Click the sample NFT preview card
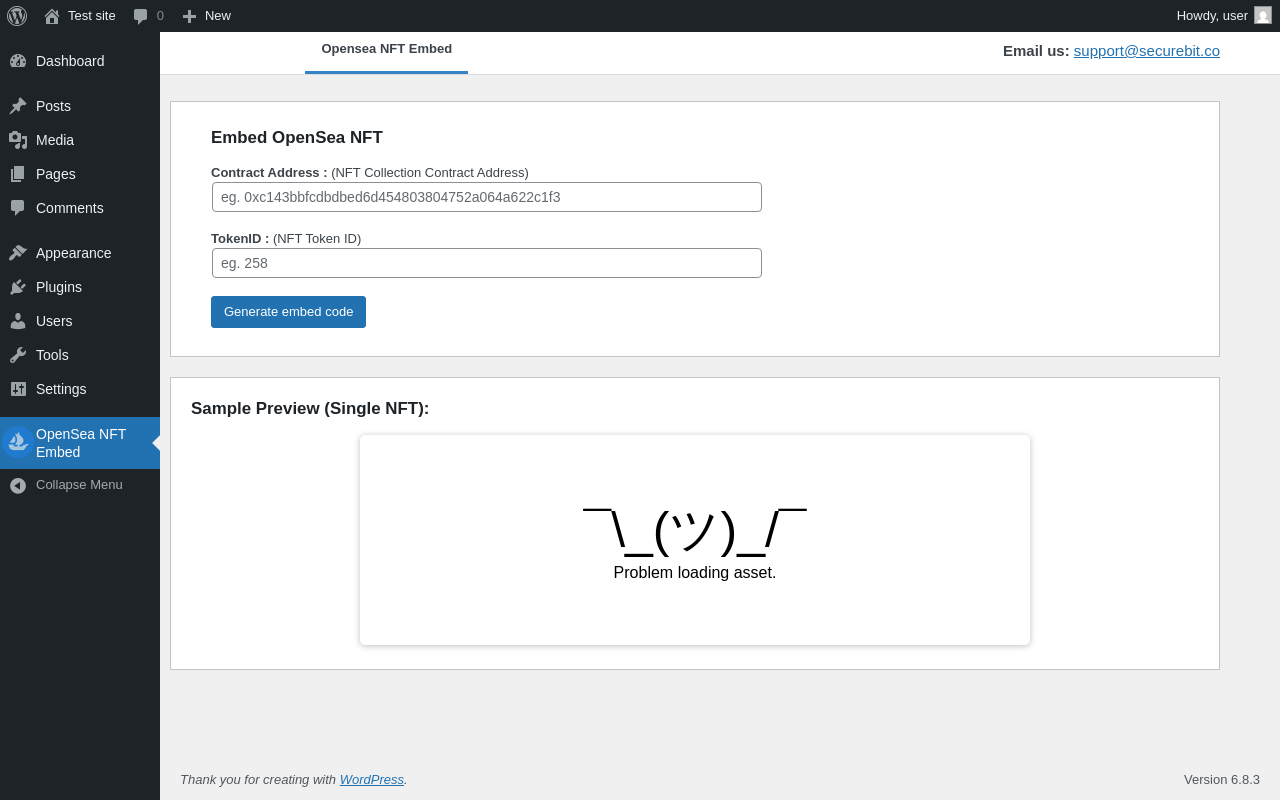 tap(695, 540)
